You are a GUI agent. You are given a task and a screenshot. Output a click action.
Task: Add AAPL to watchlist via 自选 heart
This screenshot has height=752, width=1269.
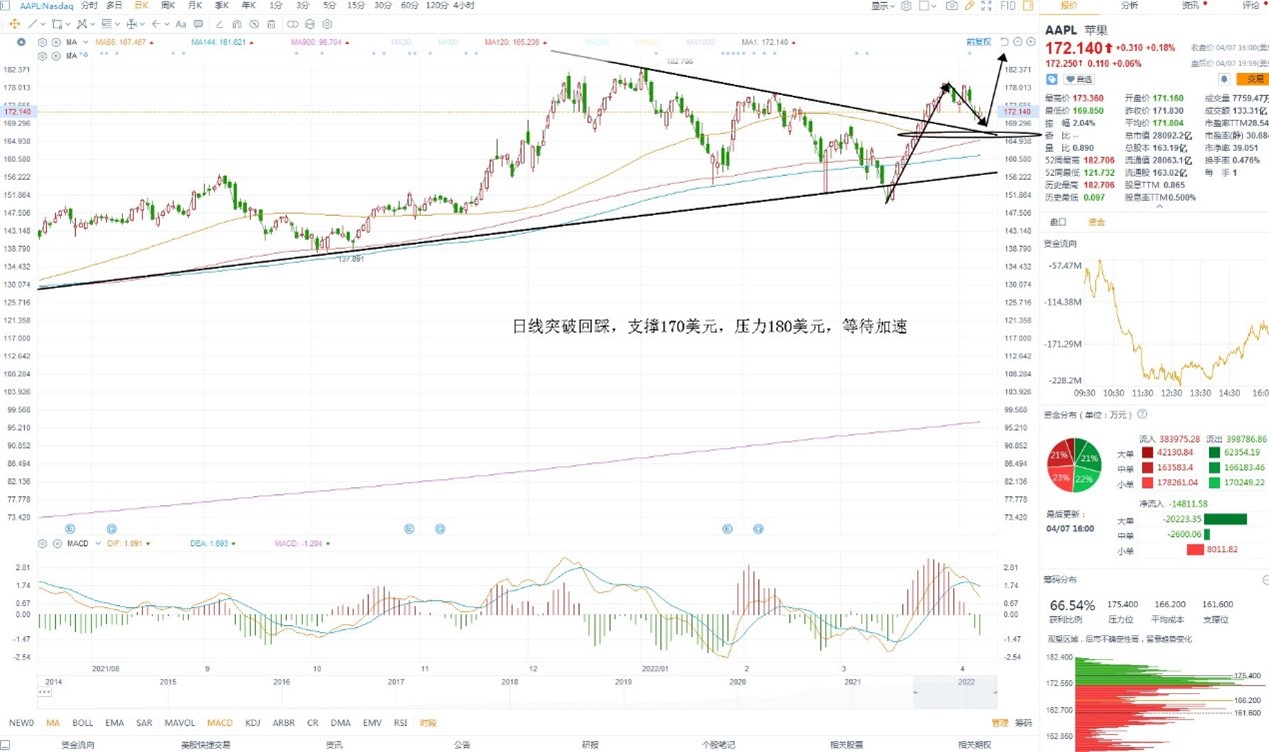click(x=1079, y=79)
